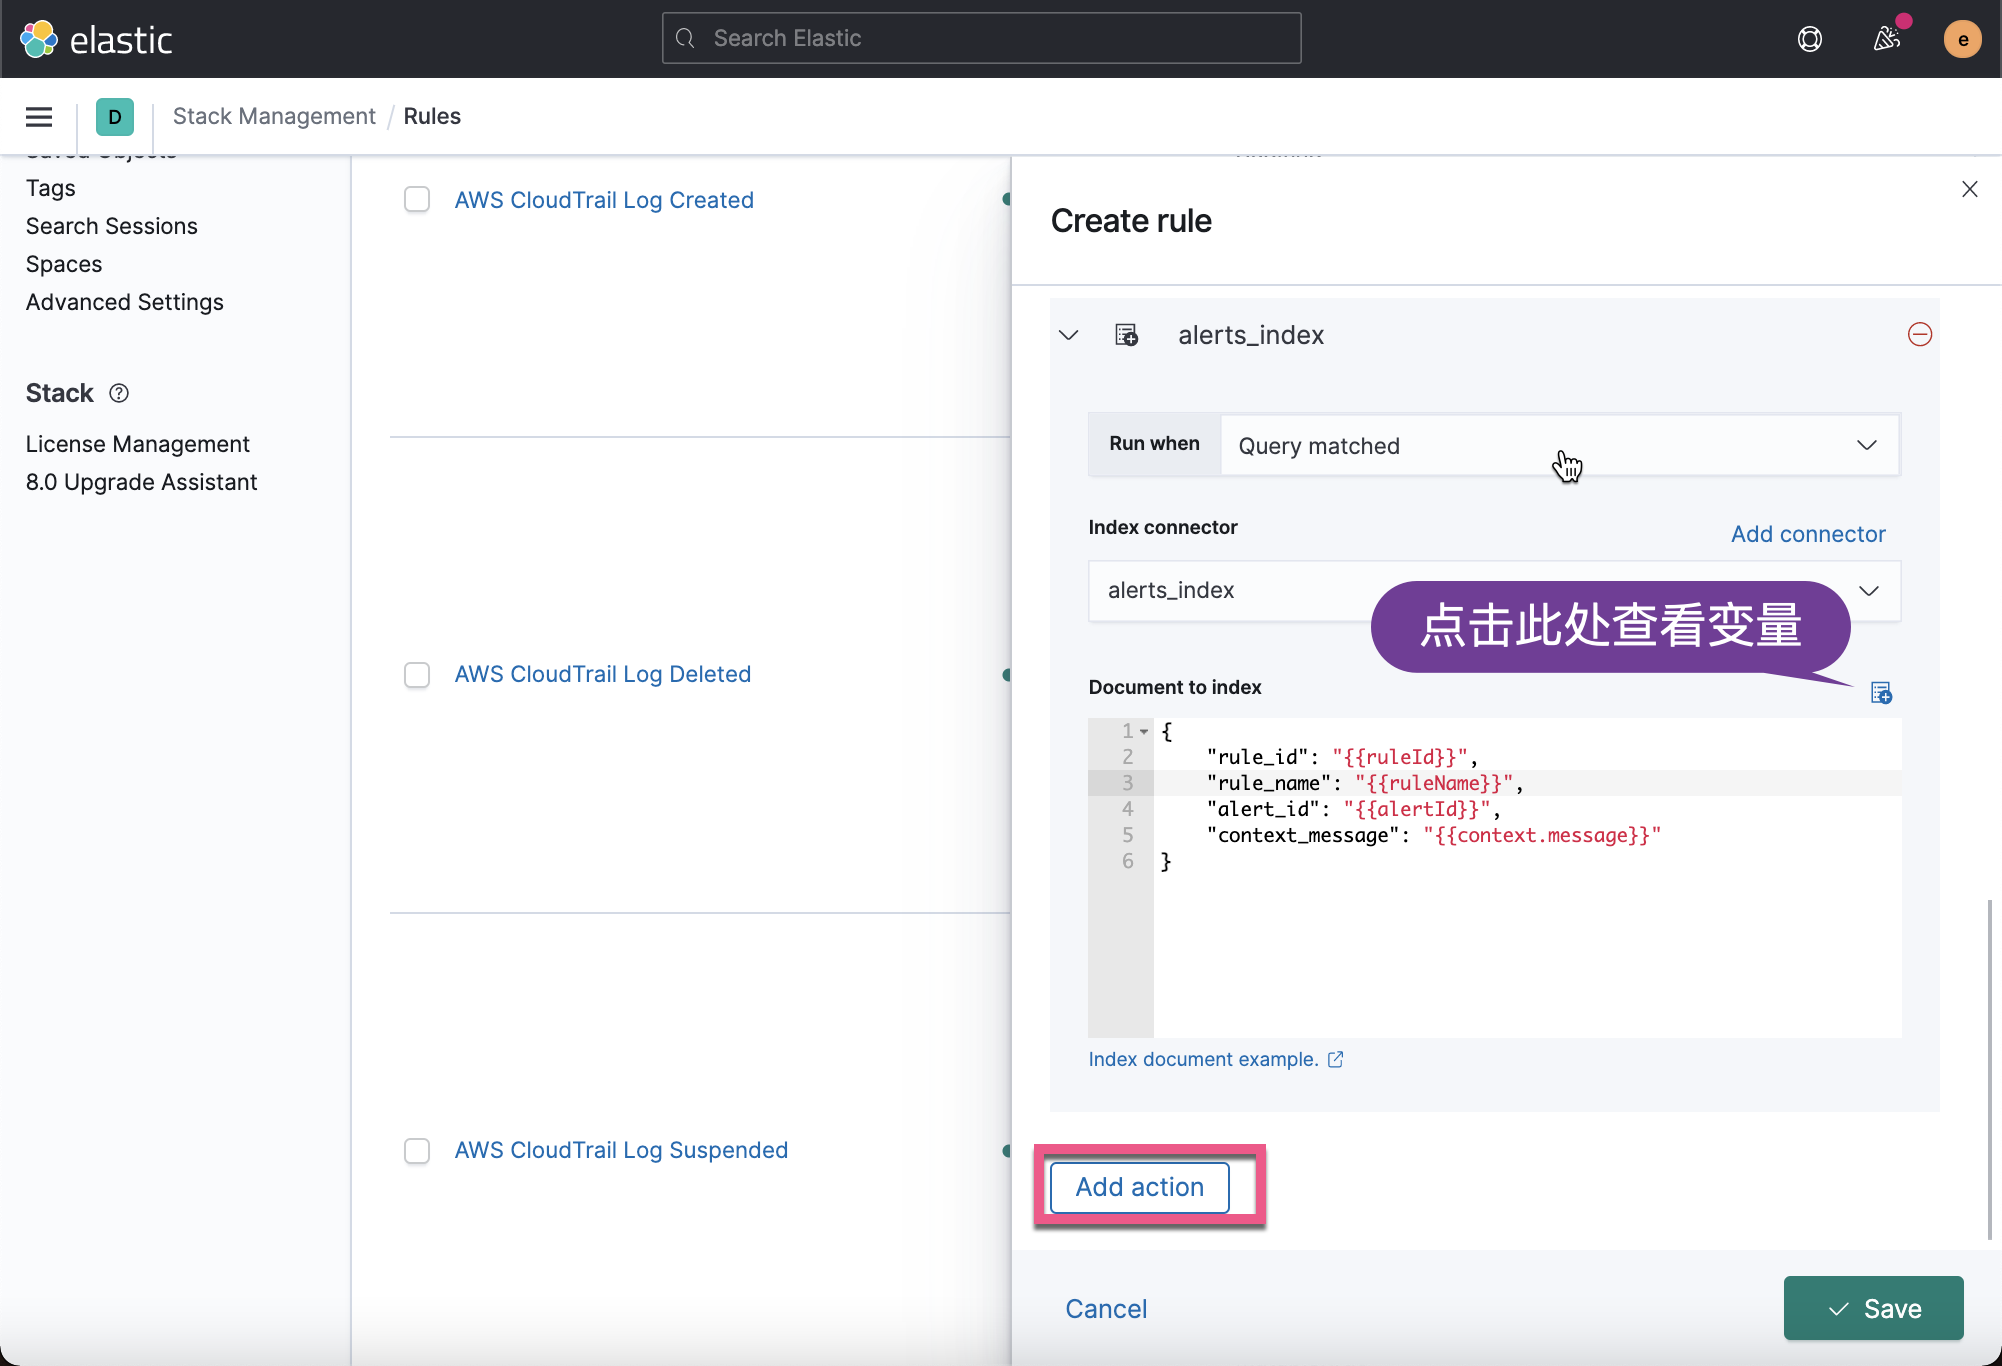Image resolution: width=2002 pixels, height=1366 pixels.
Task: Click the Add connector link
Action: point(1807,534)
